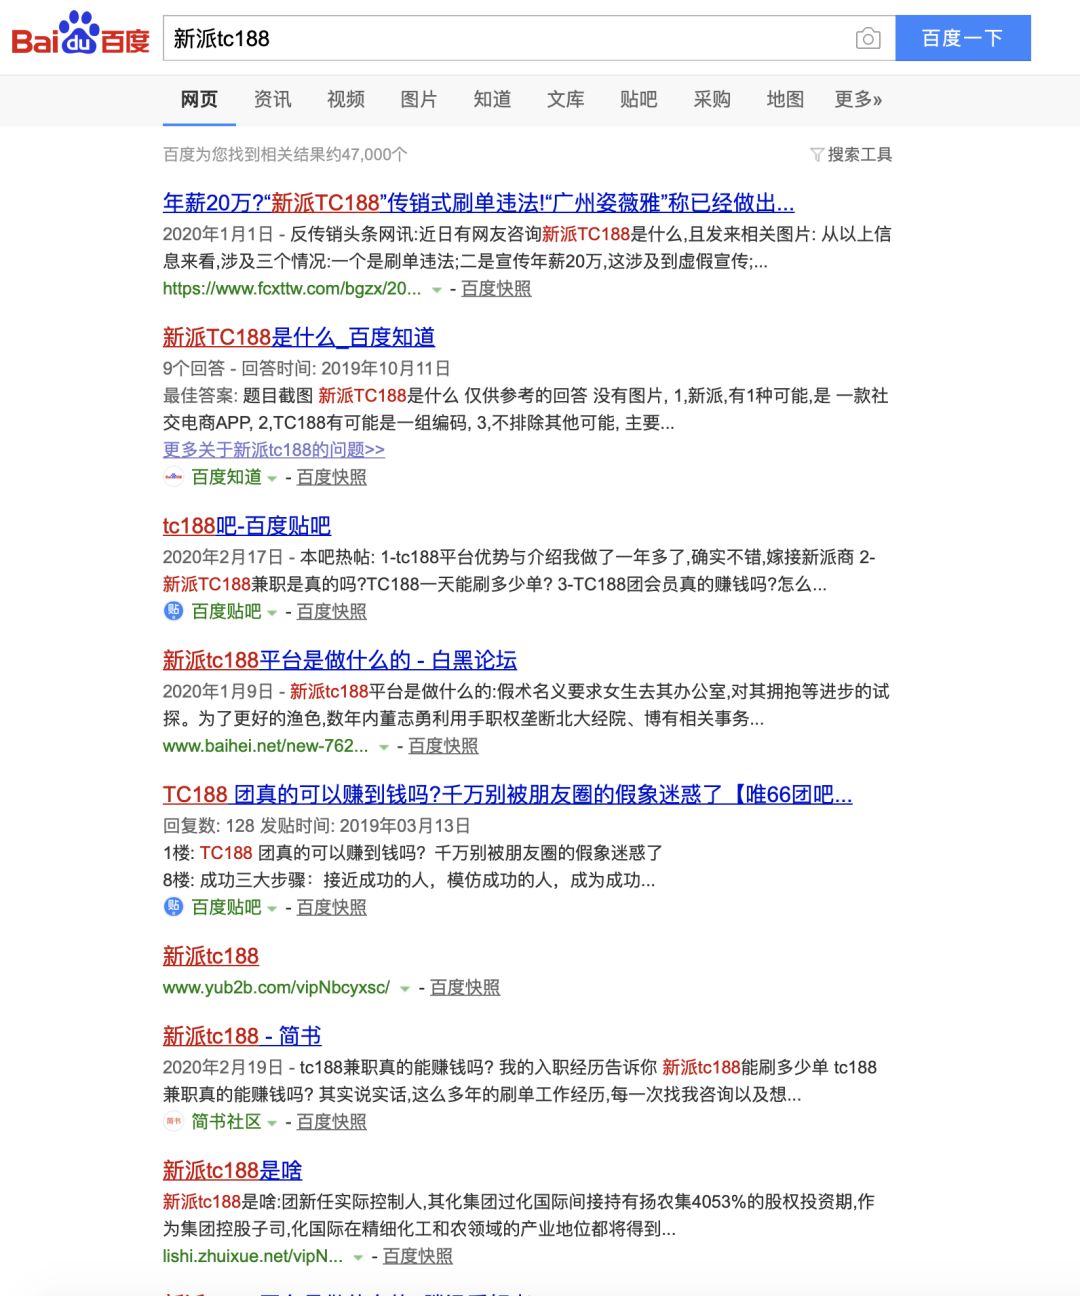The height and width of the screenshot is (1296, 1080).
Task: Click the www.baihei.net/new-762... URL
Action: tap(265, 746)
